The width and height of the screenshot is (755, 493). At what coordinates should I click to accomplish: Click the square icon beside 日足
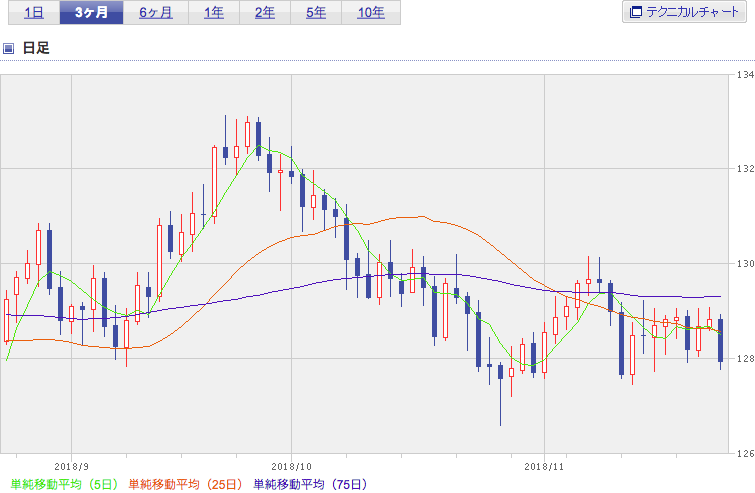tap(8, 48)
